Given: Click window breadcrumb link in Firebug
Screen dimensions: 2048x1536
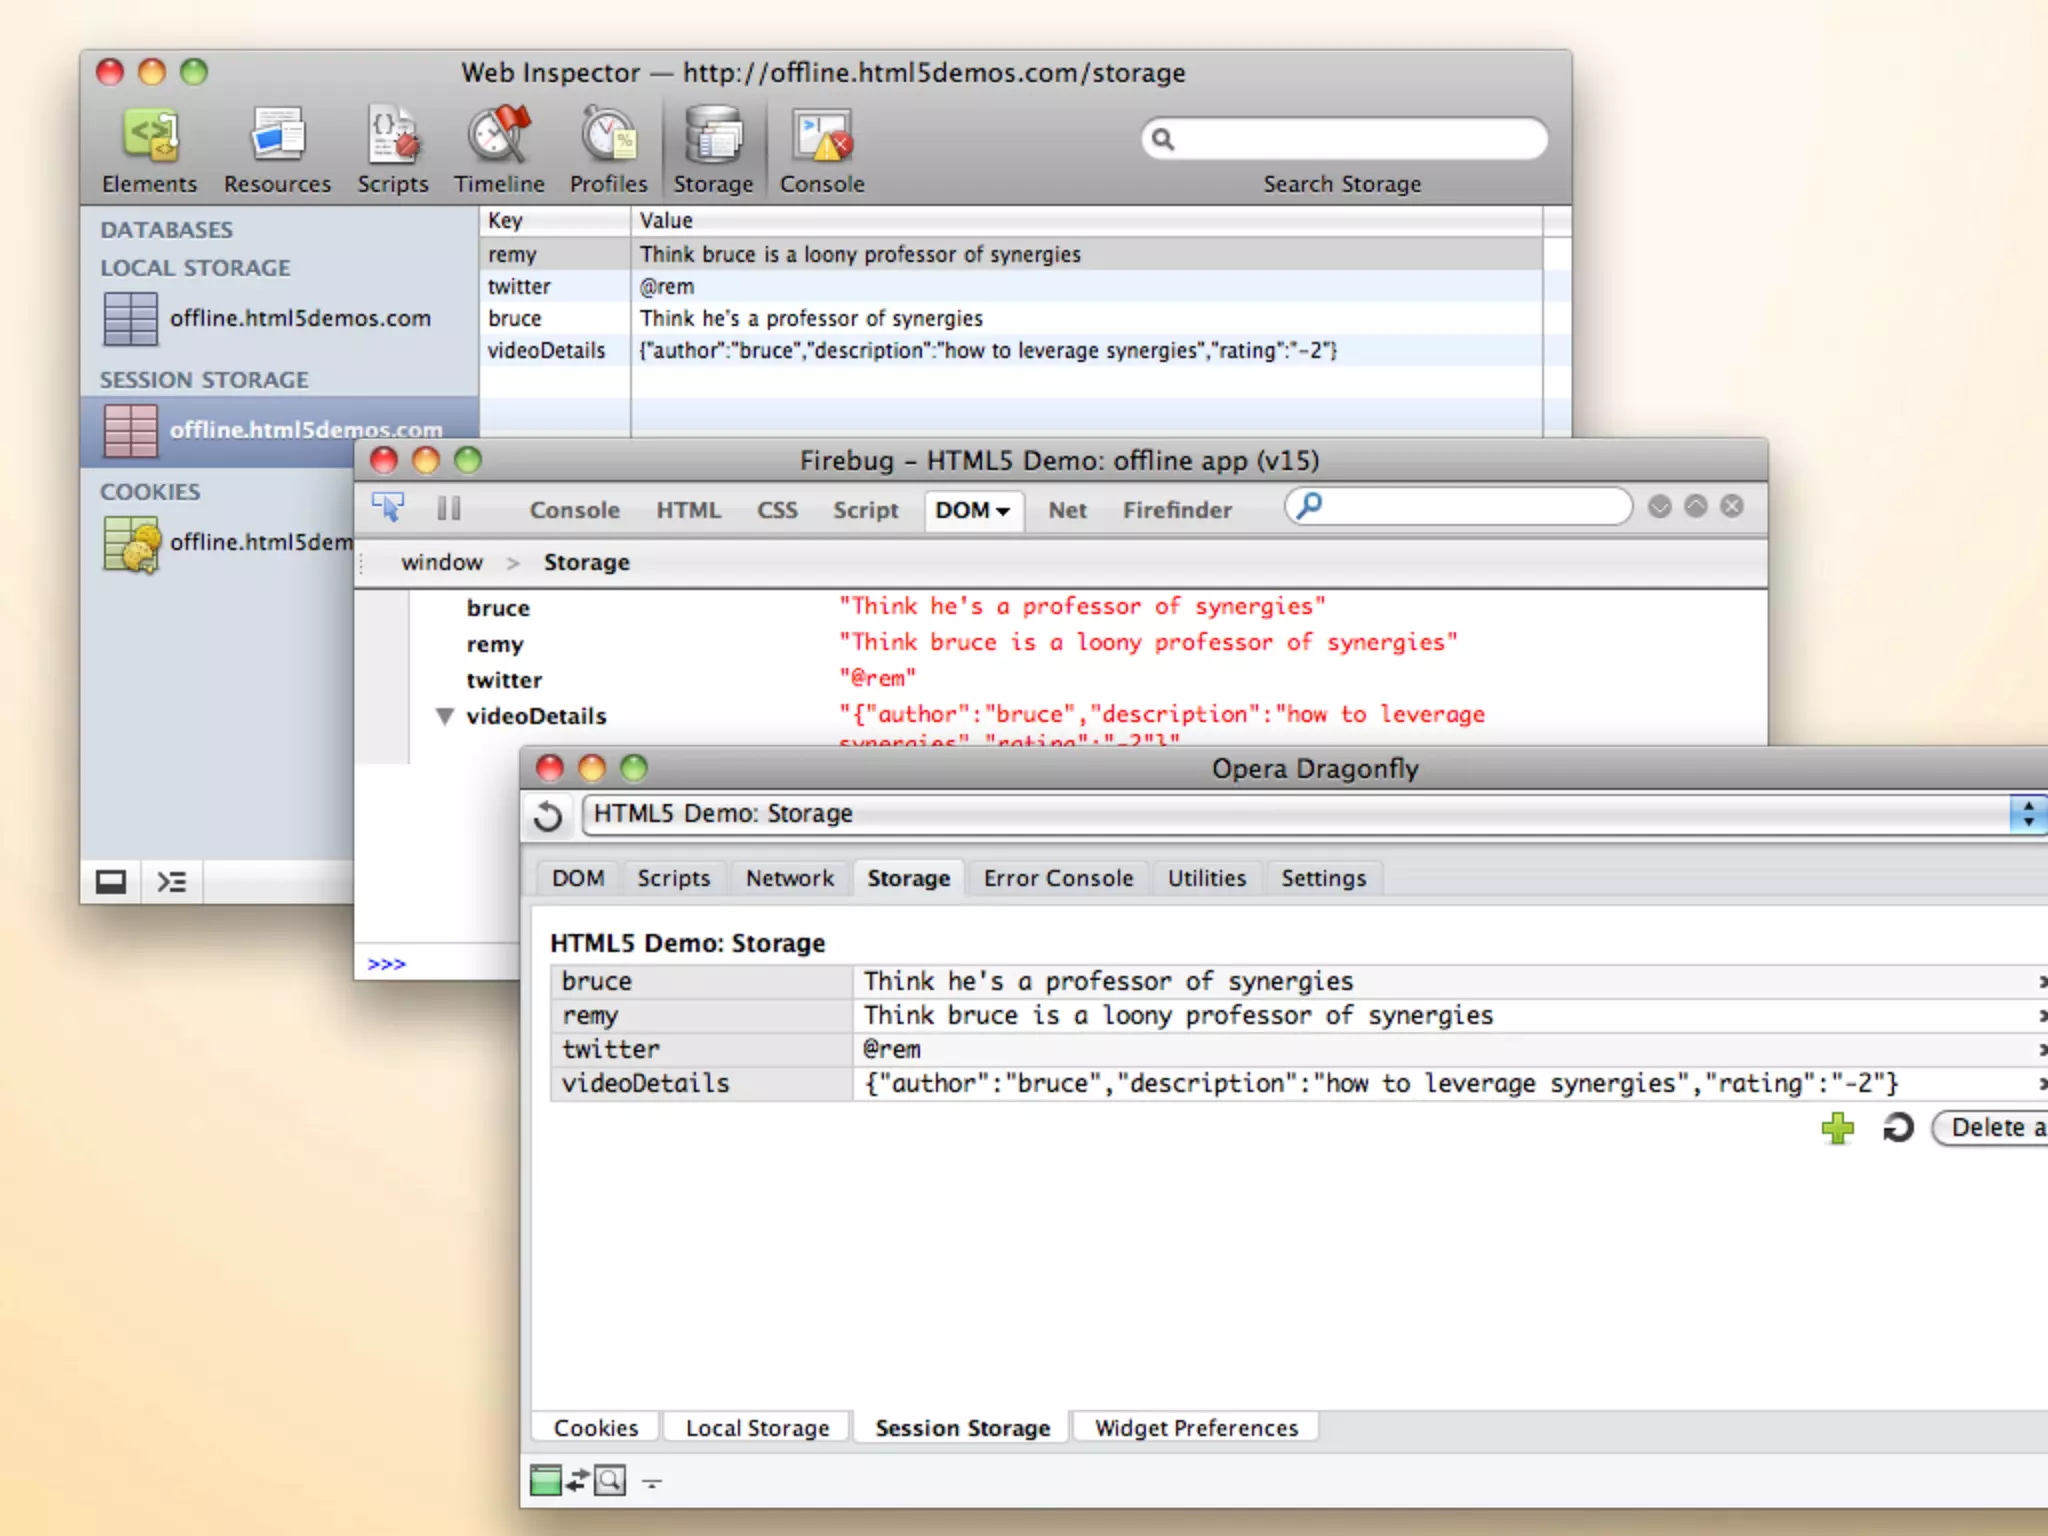Looking at the screenshot, I should (442, 562).
